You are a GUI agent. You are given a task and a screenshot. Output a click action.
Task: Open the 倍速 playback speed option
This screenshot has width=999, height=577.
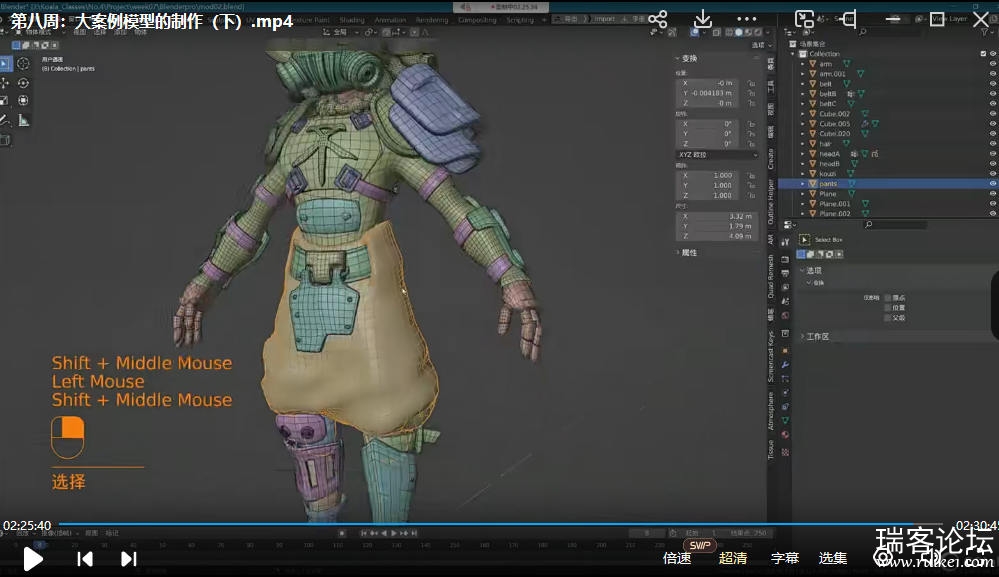(x=677, y=559)
